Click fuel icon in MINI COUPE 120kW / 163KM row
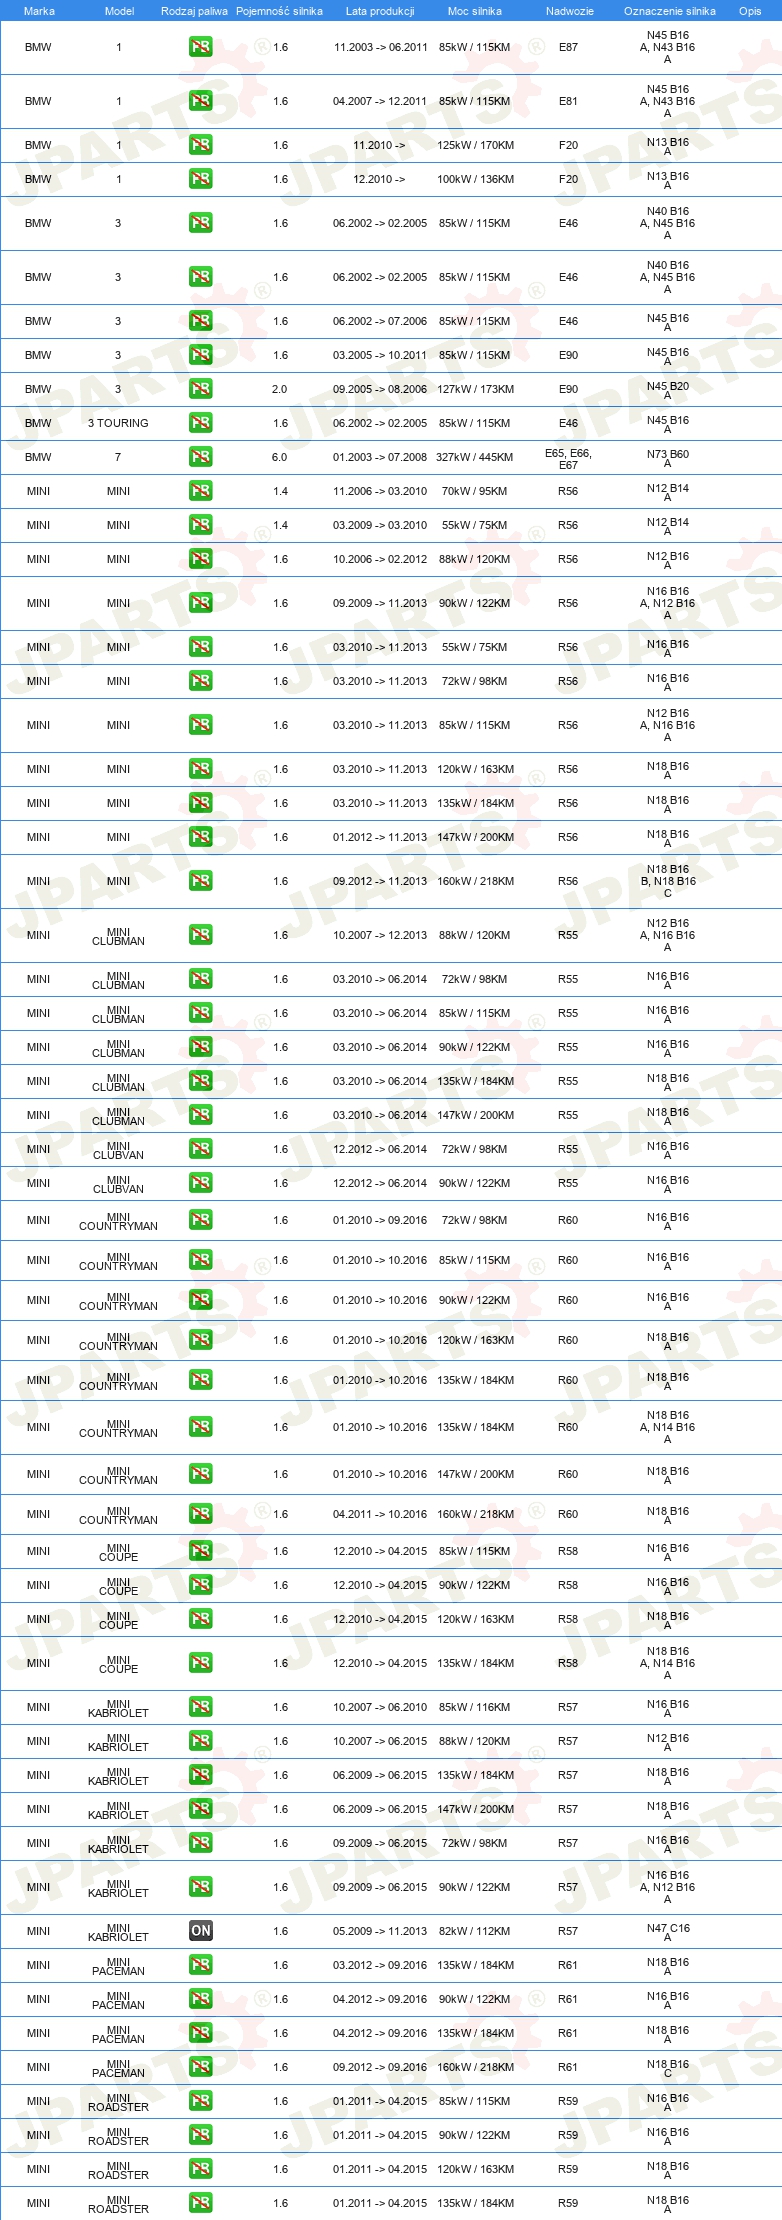Image resolution: width=782 pixels, height=2220 pixels. click(x=200, y=1619)
